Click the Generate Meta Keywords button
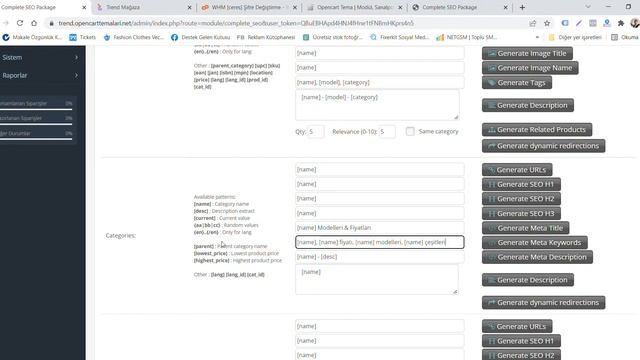The height and width of the screenshot is (360, 640). (x=534, y=242)
